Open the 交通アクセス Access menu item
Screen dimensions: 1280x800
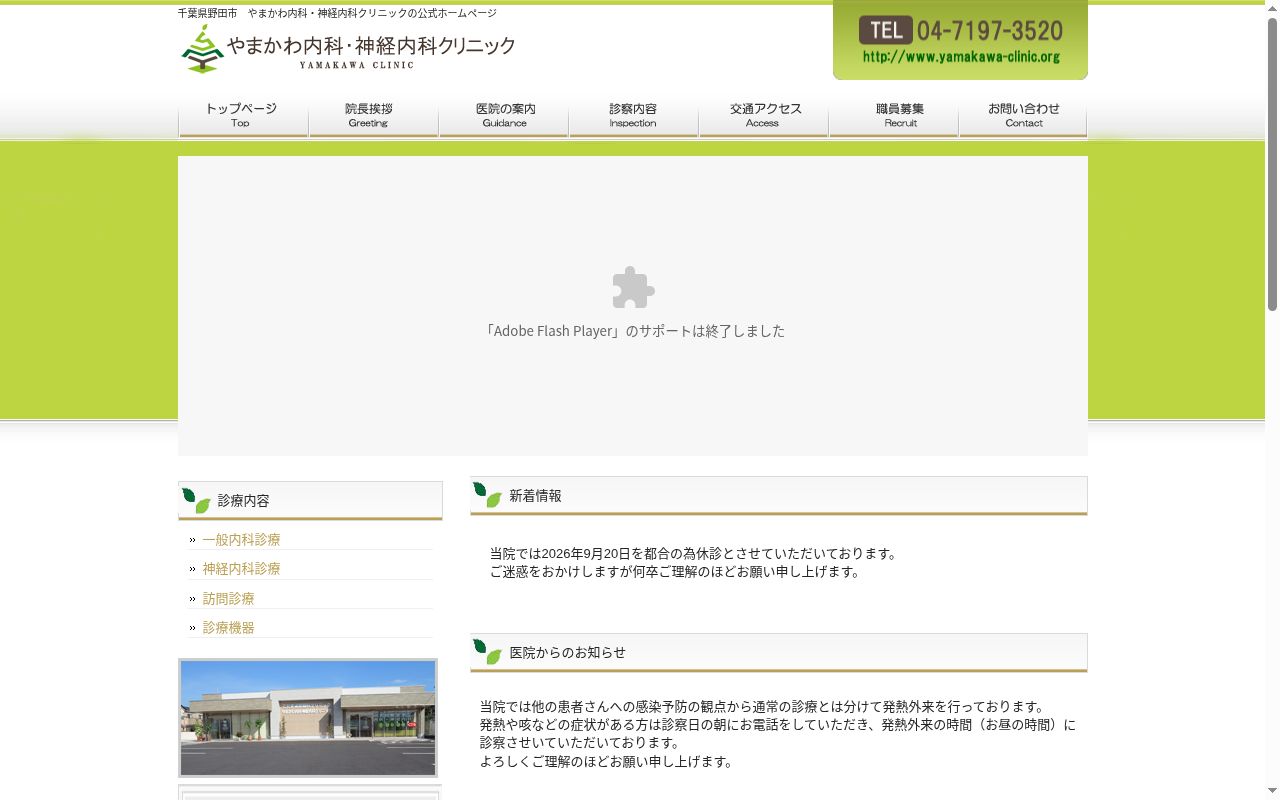763,116
